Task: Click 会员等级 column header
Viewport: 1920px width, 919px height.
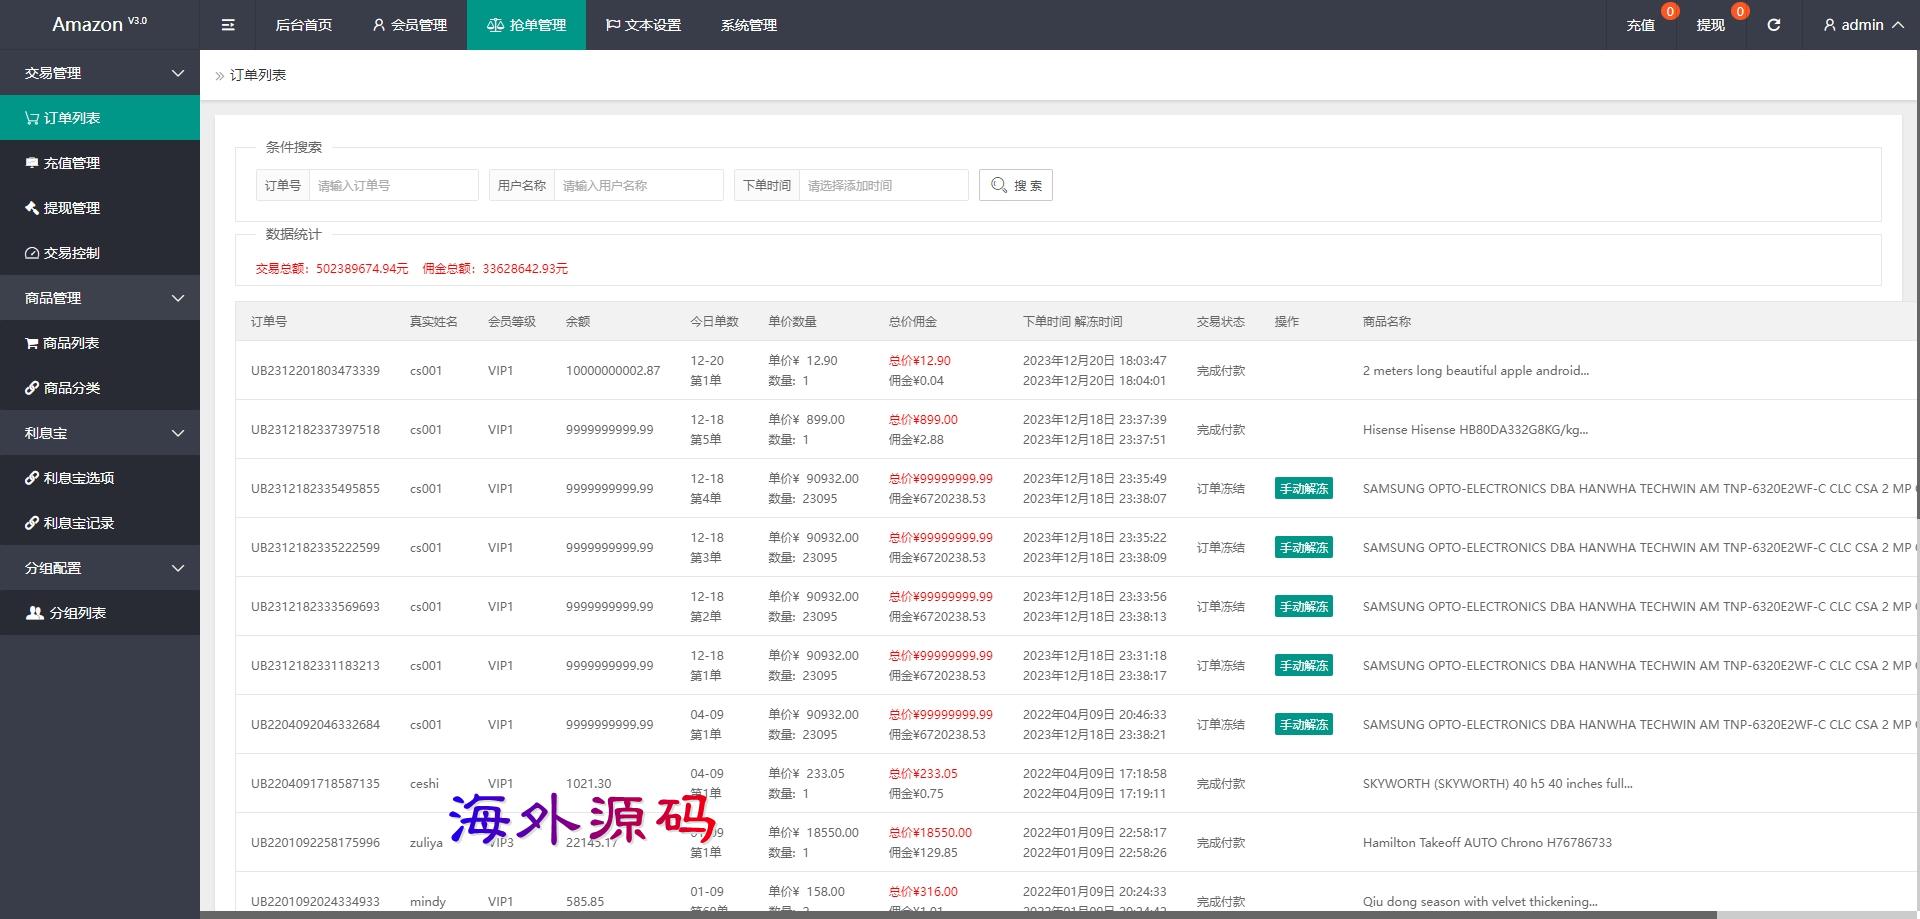Action: click(512, 322)
